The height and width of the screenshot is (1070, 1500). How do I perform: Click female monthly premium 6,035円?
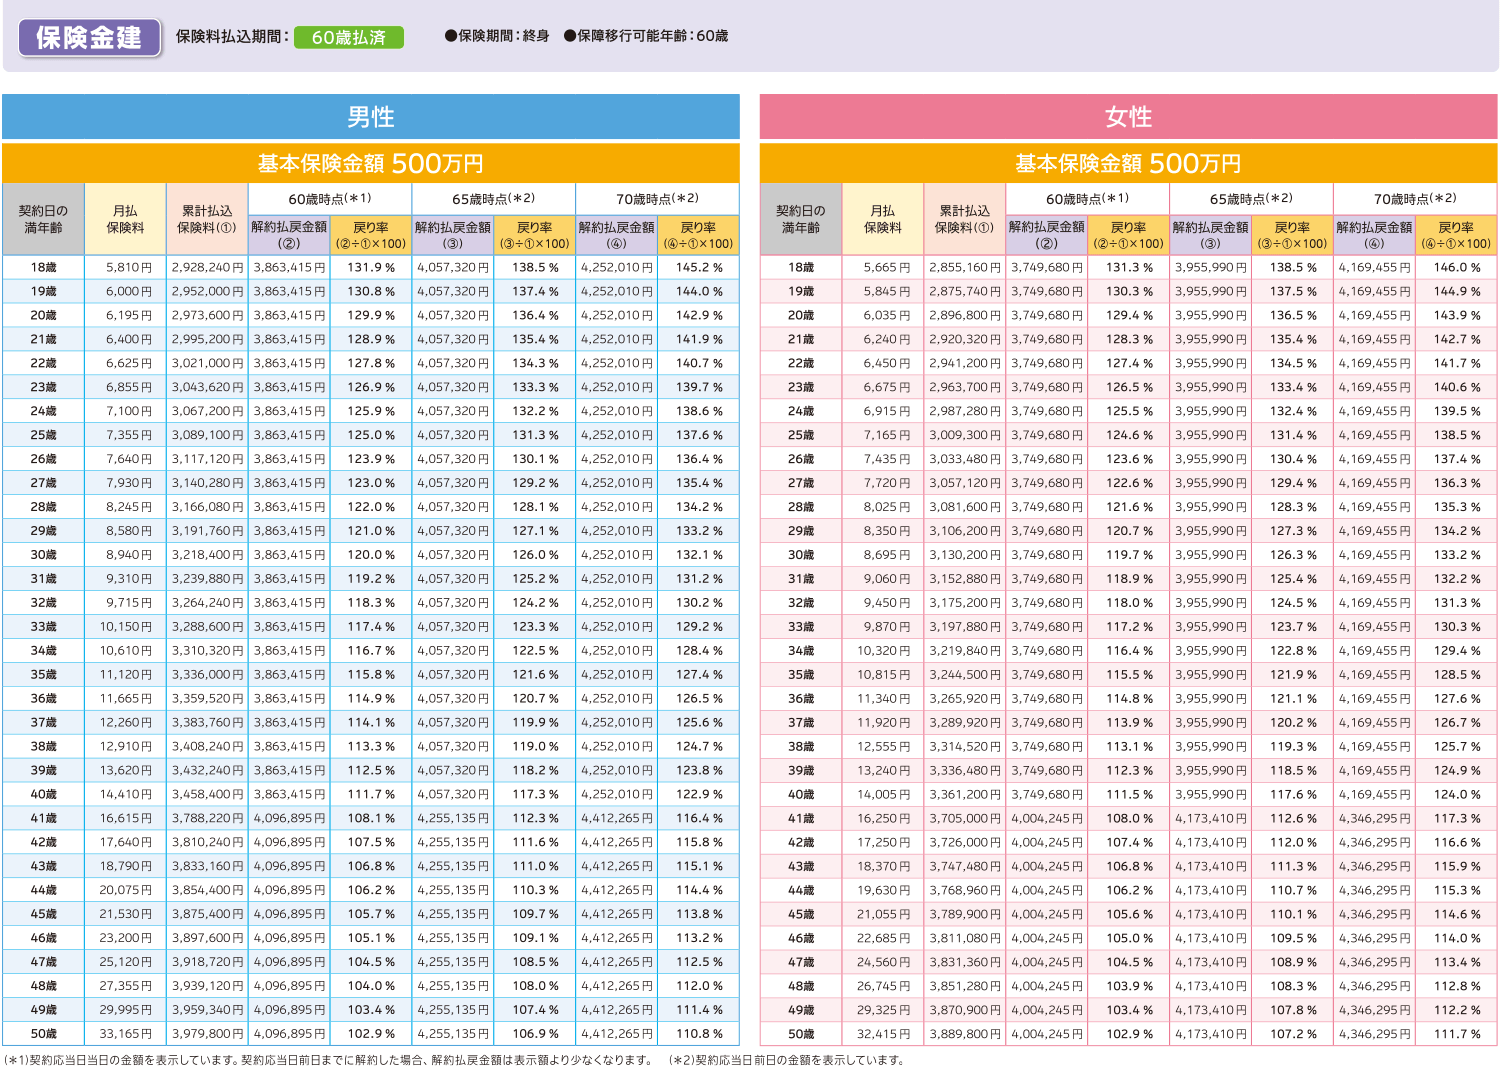click(887, 316)
